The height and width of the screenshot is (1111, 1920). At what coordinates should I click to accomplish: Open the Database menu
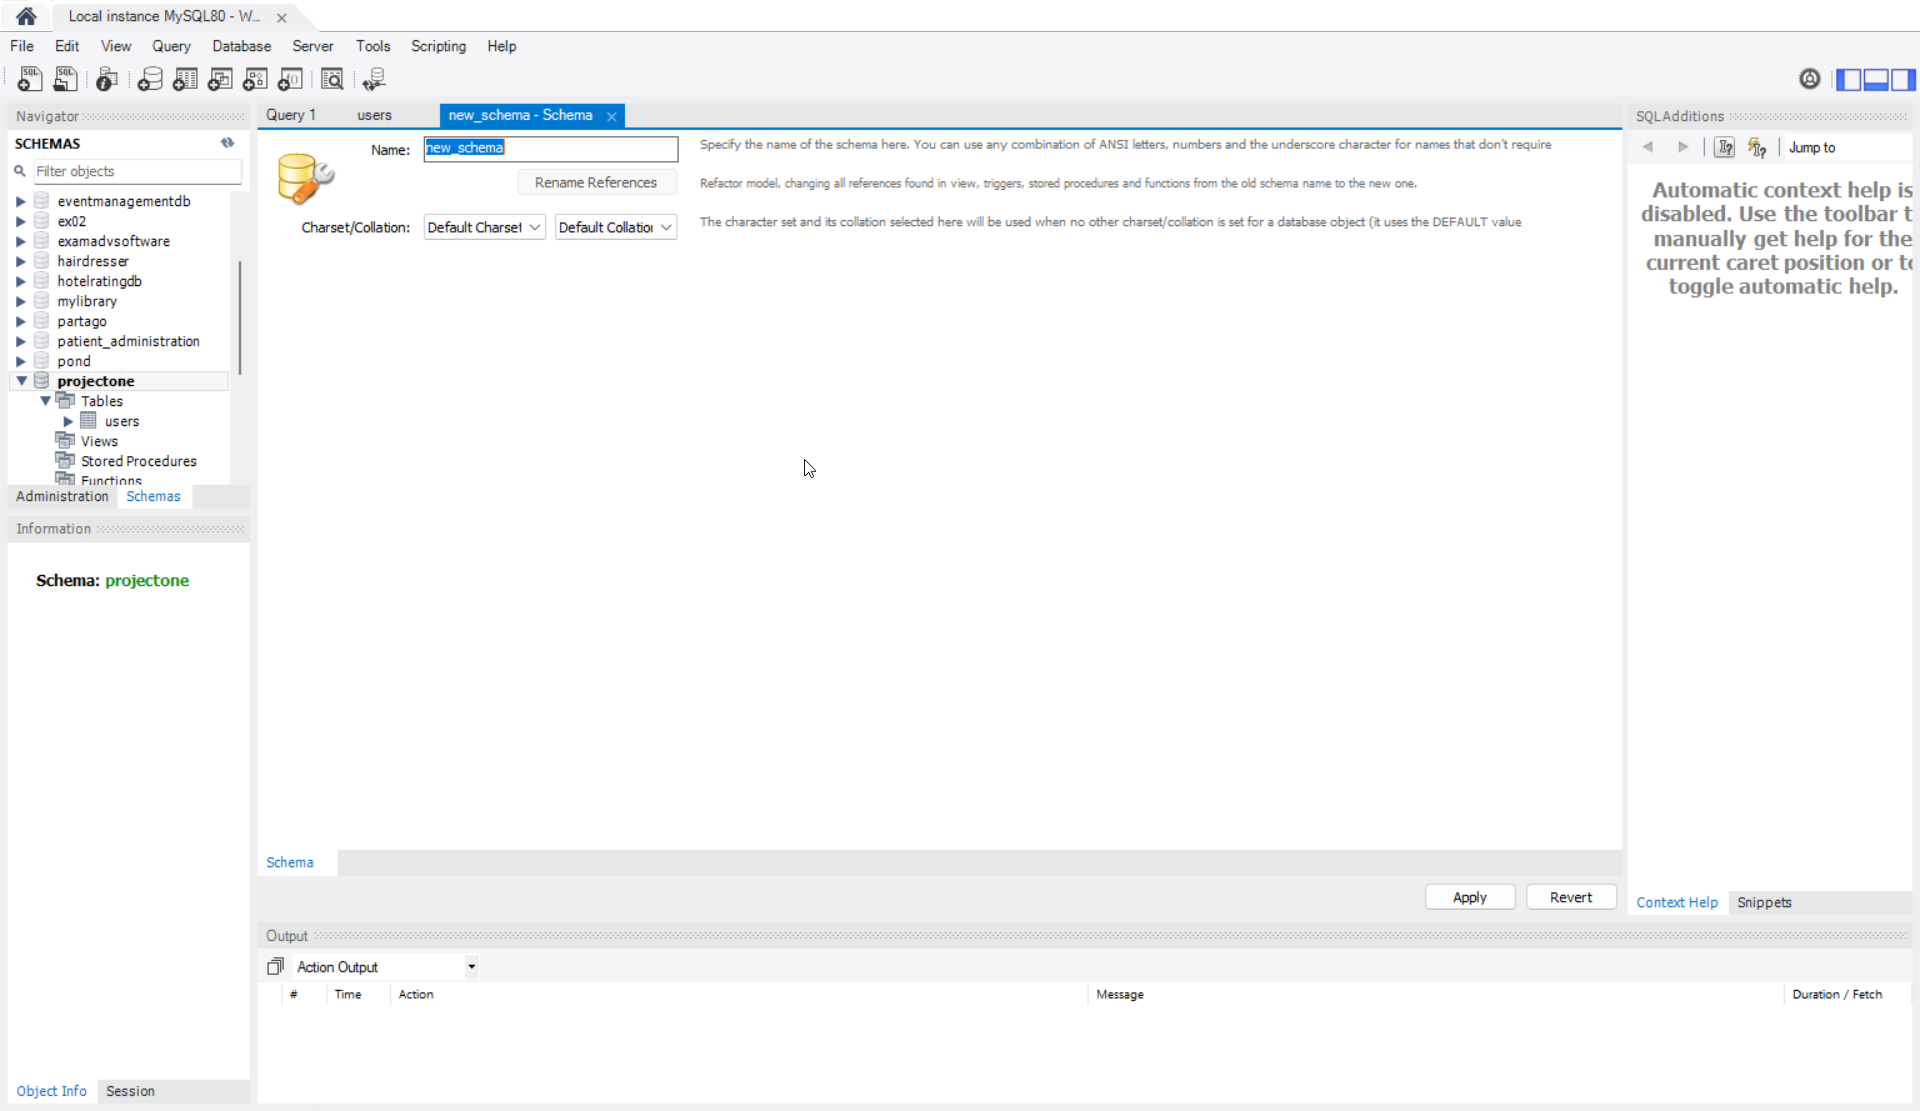[241, 46]
